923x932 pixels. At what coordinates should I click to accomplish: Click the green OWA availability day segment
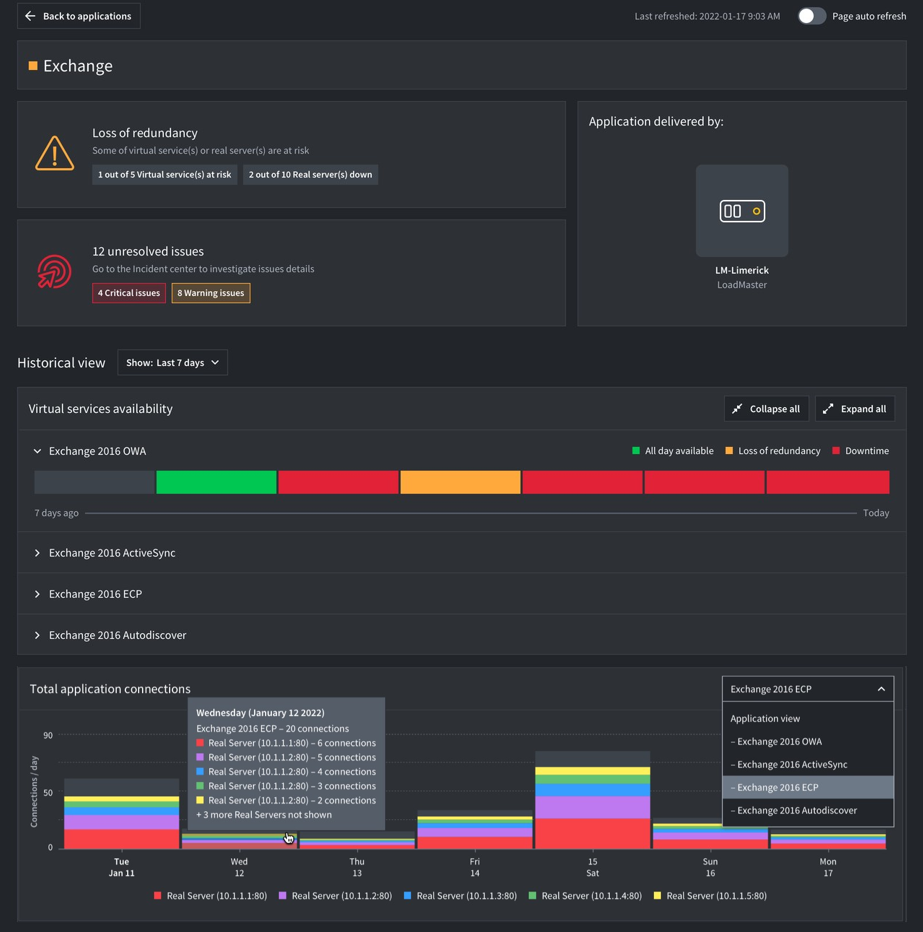(x=216, y=482)
